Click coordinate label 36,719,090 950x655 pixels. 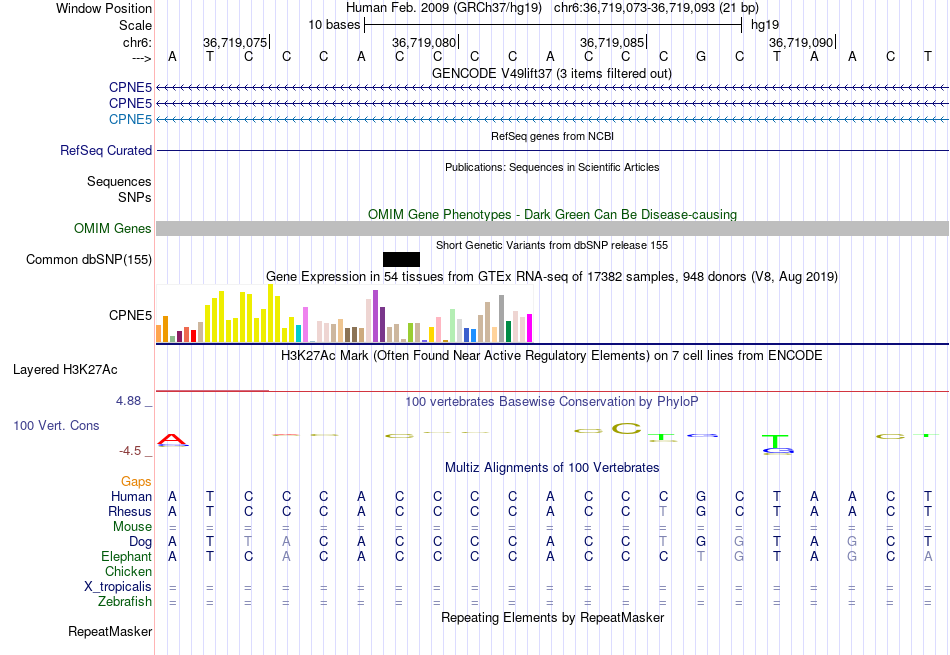tap(801, 42)
